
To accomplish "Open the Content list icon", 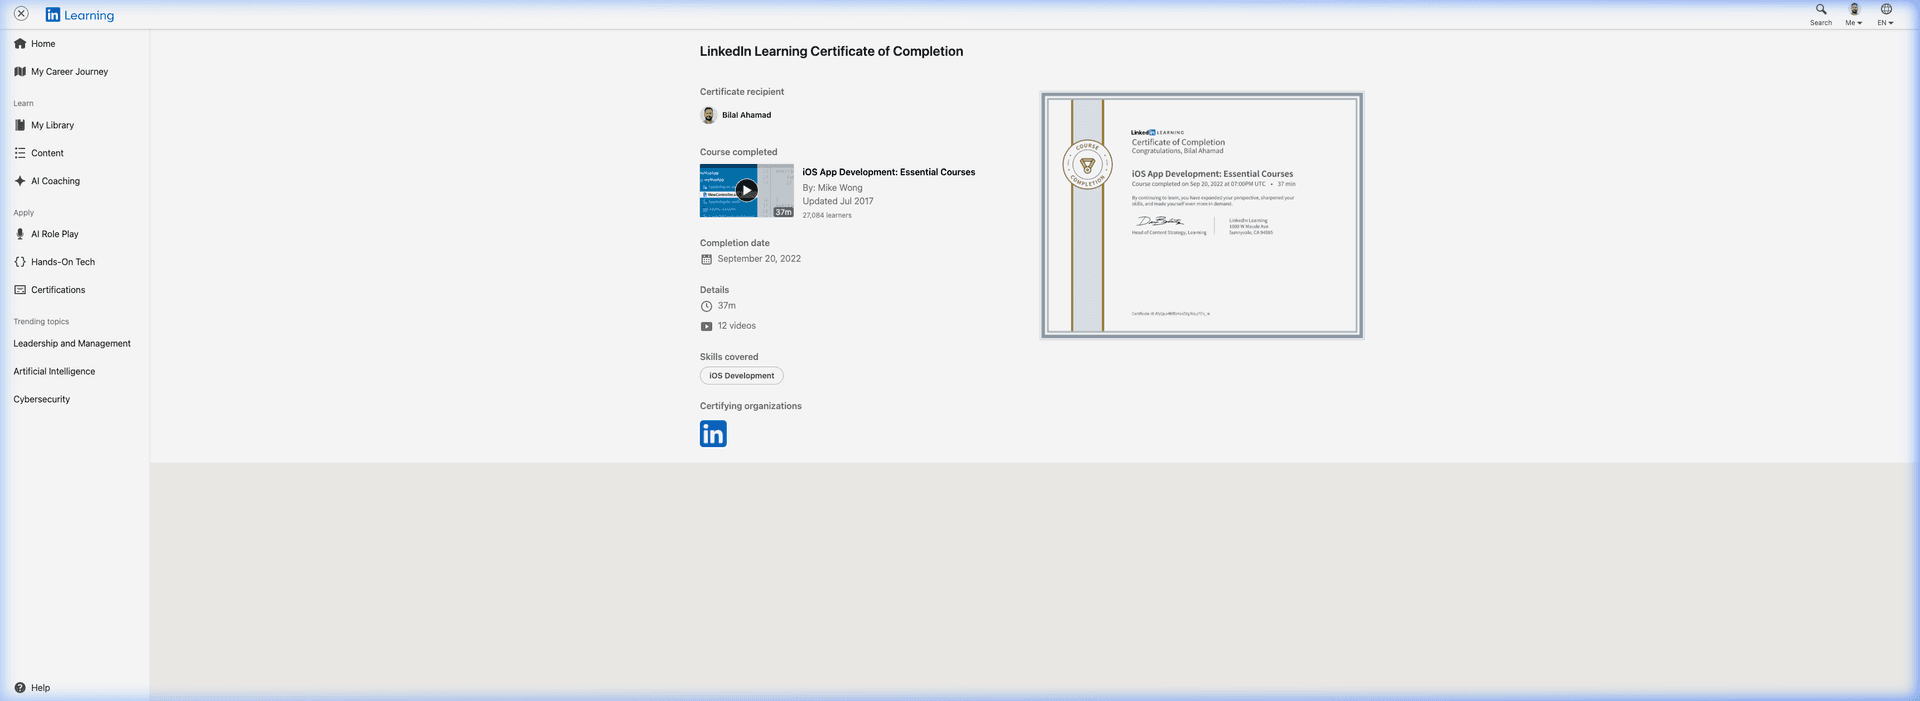I will (20, 153).
